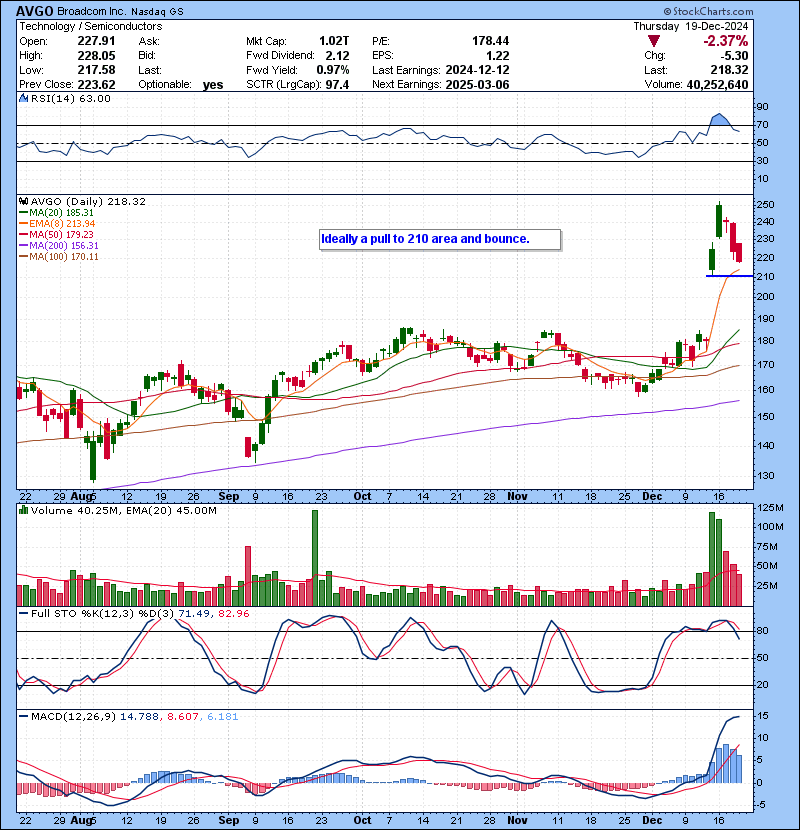Click the red %D value 82.96

233,614
